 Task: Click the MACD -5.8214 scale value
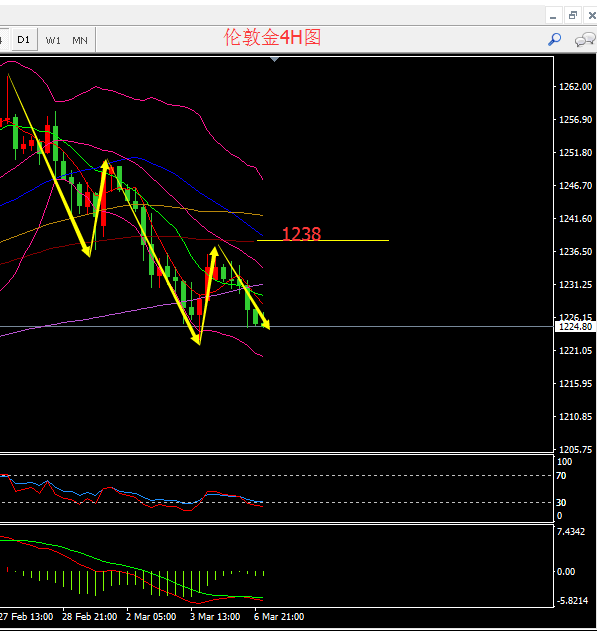click(x=571, y=601)
